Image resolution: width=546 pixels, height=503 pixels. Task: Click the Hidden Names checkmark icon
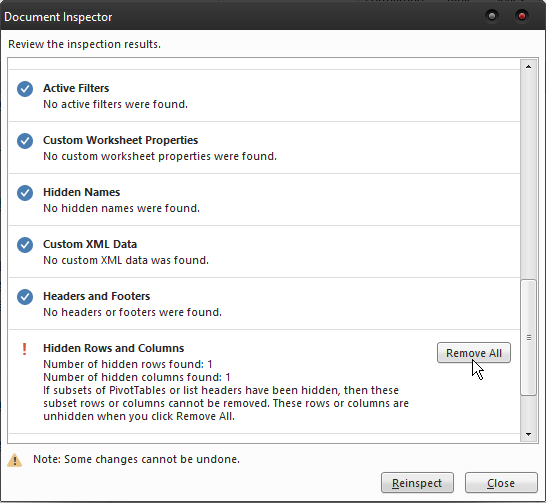pyautogui.click(x=25, y=193)
